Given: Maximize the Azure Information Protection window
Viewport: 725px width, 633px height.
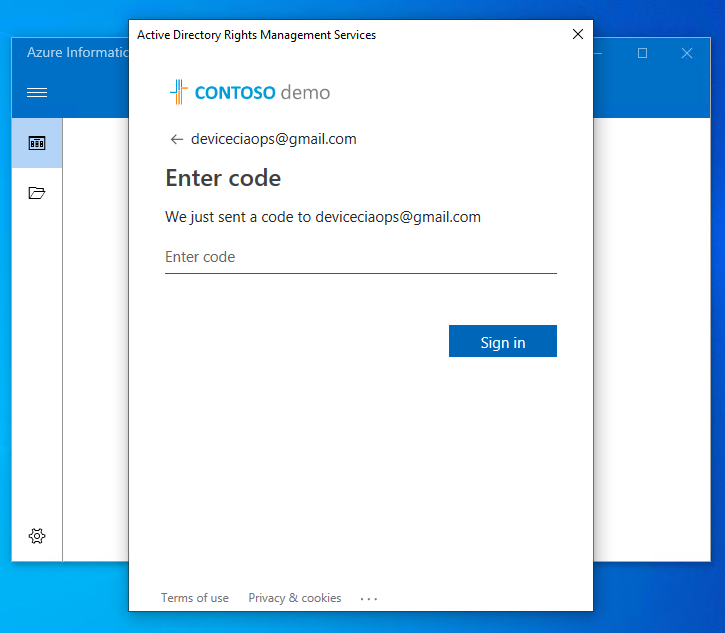Looking at the screenshot, I should click(x=643, y=54).
